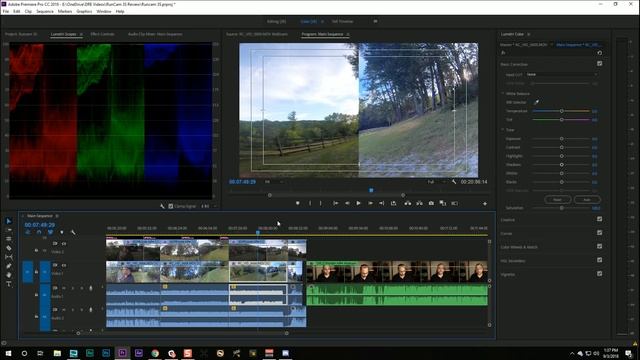Step forward one frame

click(370, 203)
